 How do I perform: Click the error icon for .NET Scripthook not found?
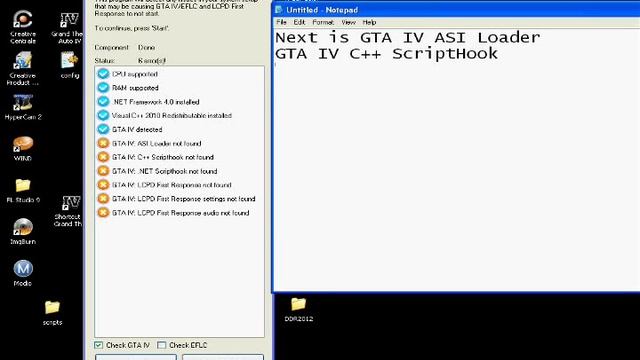103,171
